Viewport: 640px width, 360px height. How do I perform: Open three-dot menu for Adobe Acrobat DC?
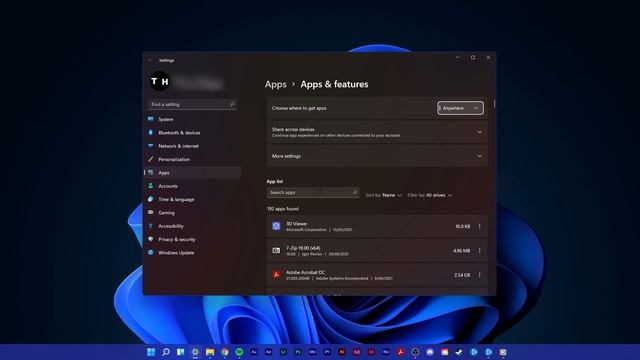pos(480,275)
